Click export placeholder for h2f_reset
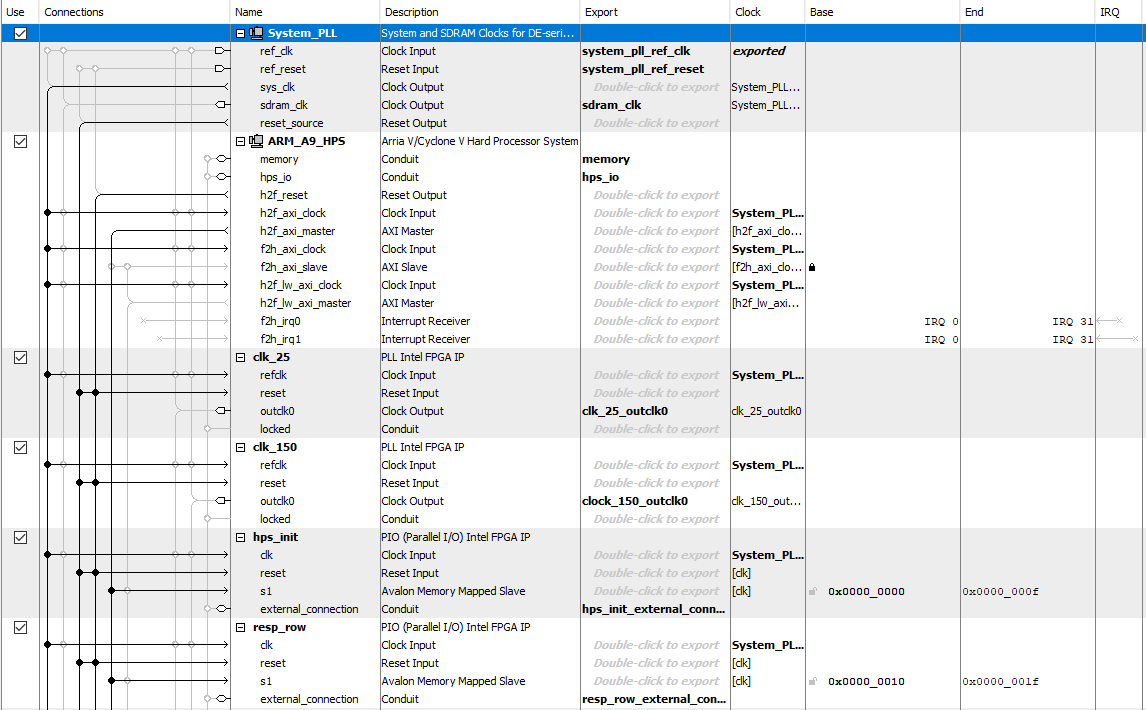 pos(656,195)
